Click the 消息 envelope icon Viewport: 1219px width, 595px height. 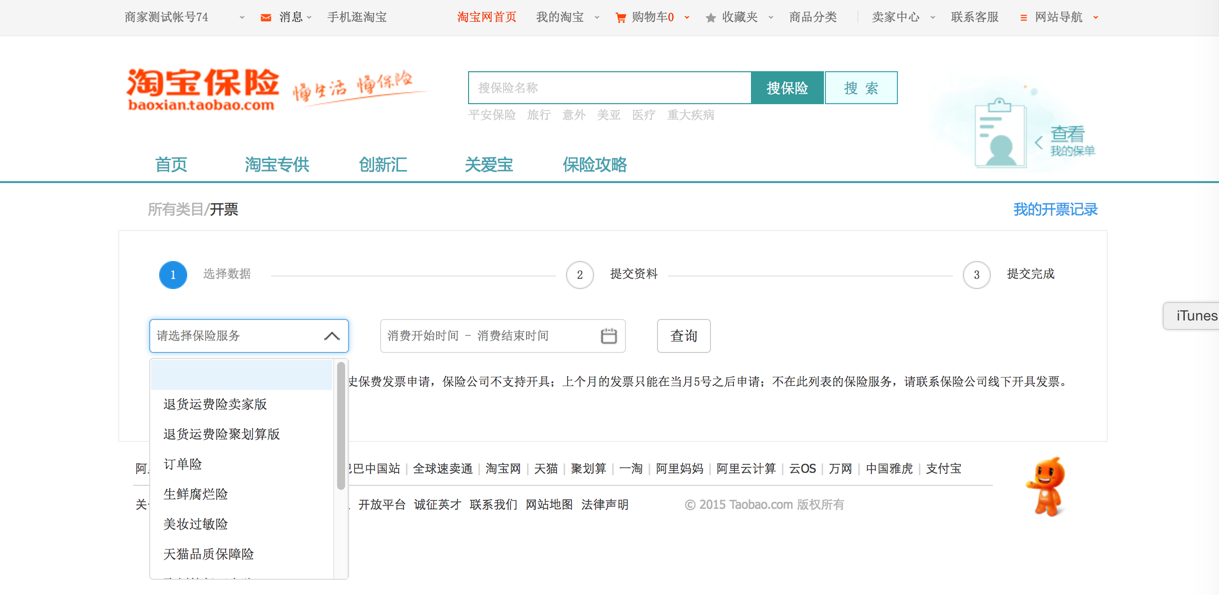click(x=266, y=17)
